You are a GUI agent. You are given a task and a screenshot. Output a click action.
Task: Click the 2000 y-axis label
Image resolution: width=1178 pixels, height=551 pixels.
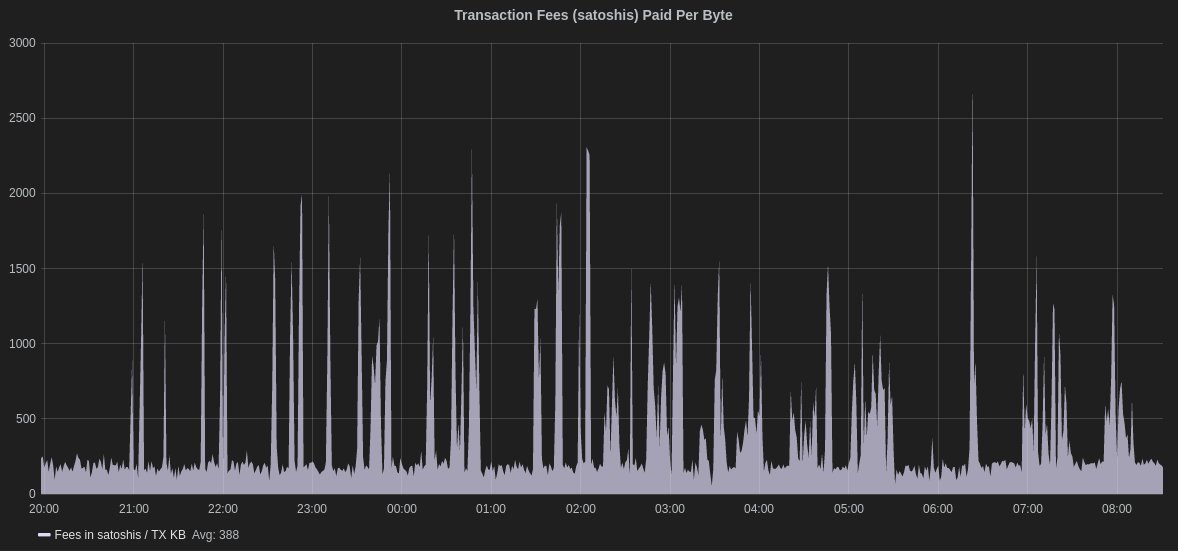coord(22,193)
